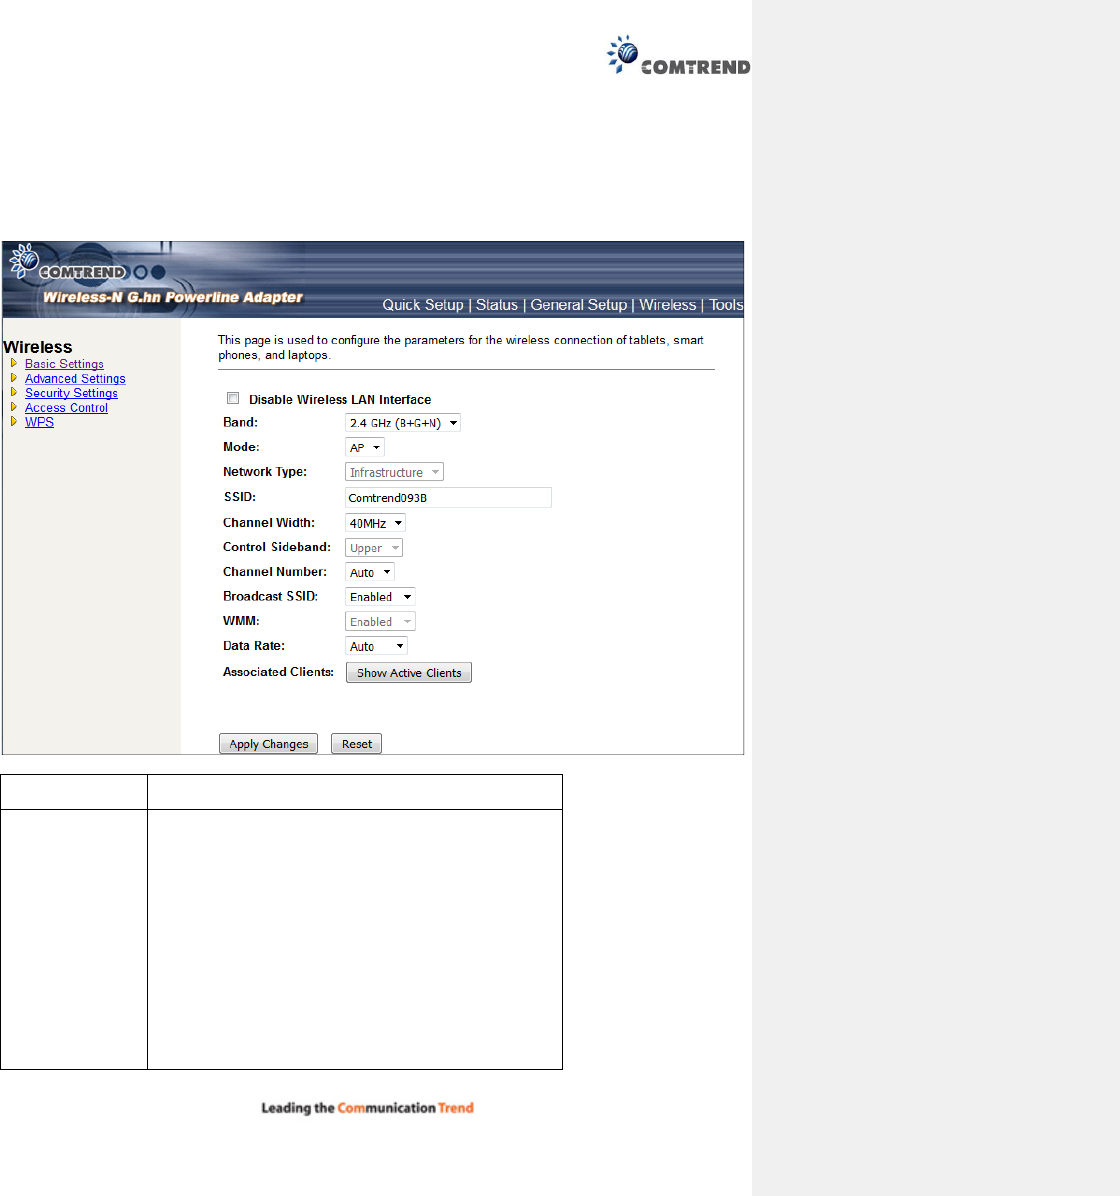Screen dimensions: 1120x1196
Task: Open the Channel Width dropdown set to 40MHz
Action: pyautogui.click(x=375, y=523)
